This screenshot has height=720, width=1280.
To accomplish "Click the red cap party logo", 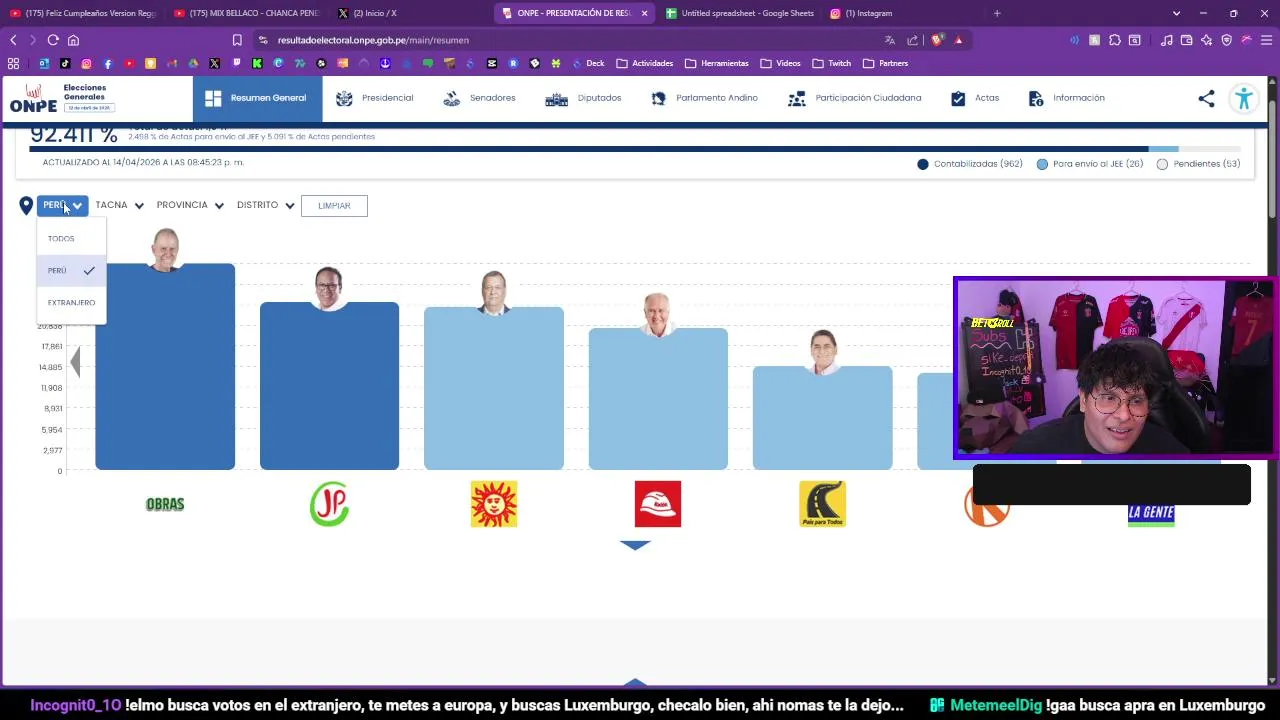I will (x=658, y=504).
